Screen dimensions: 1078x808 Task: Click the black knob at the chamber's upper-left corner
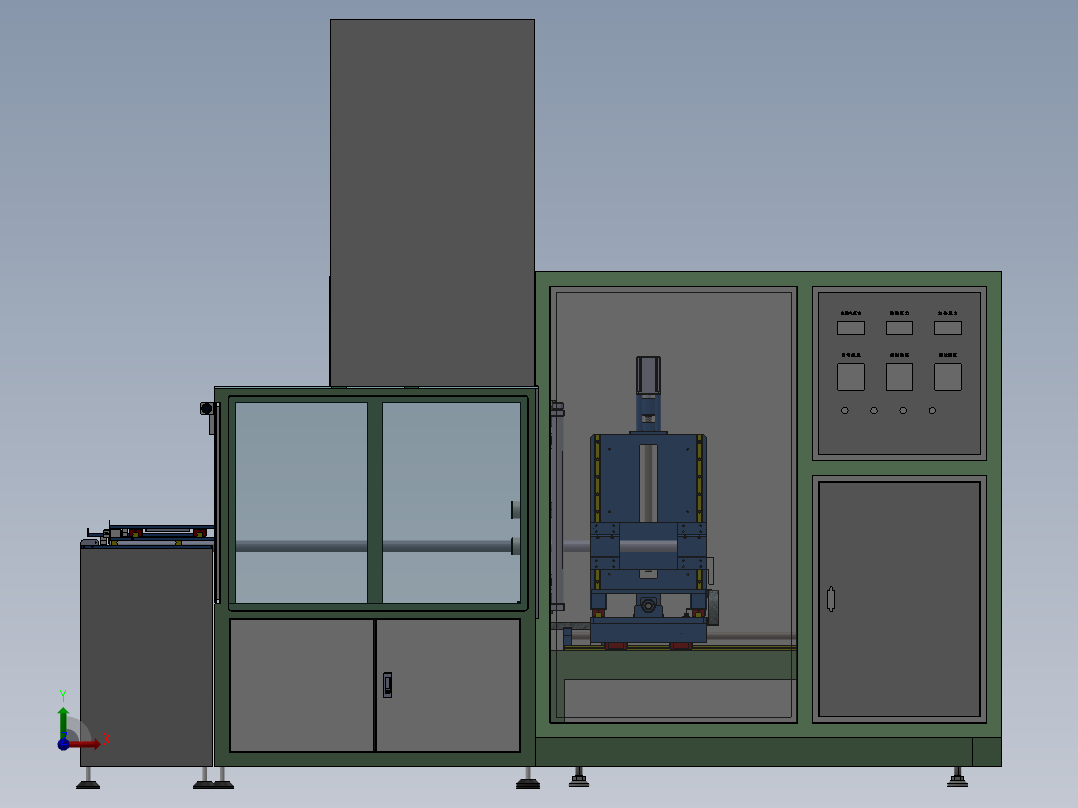coord(206,408)
